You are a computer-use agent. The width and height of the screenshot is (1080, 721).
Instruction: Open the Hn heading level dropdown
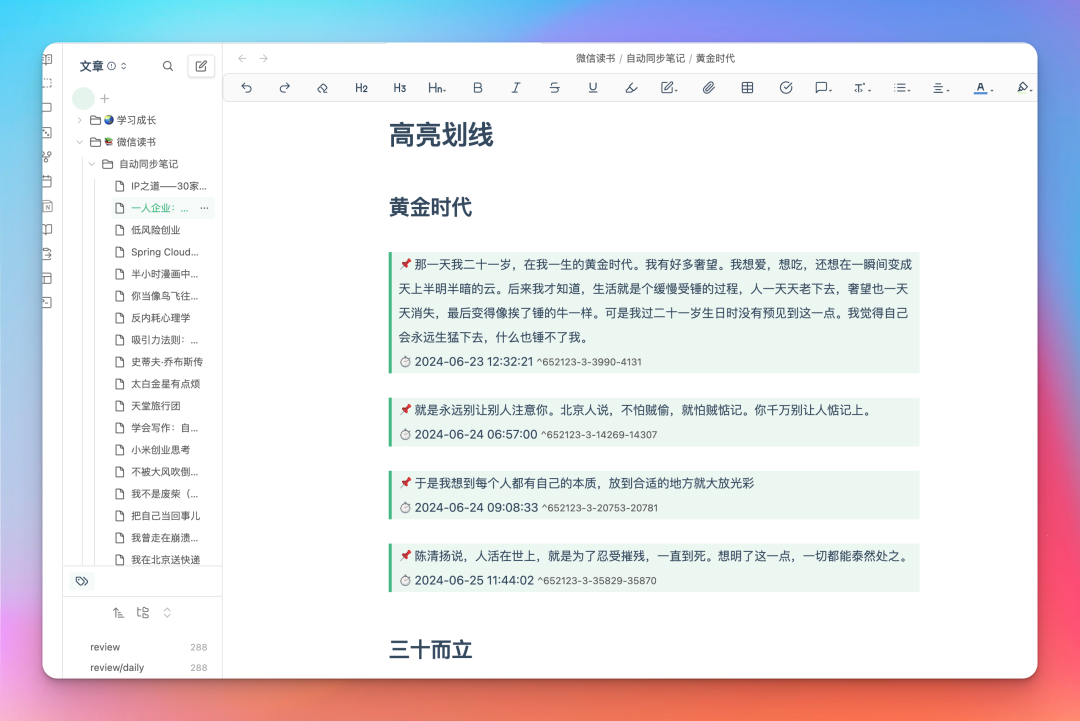437,88
